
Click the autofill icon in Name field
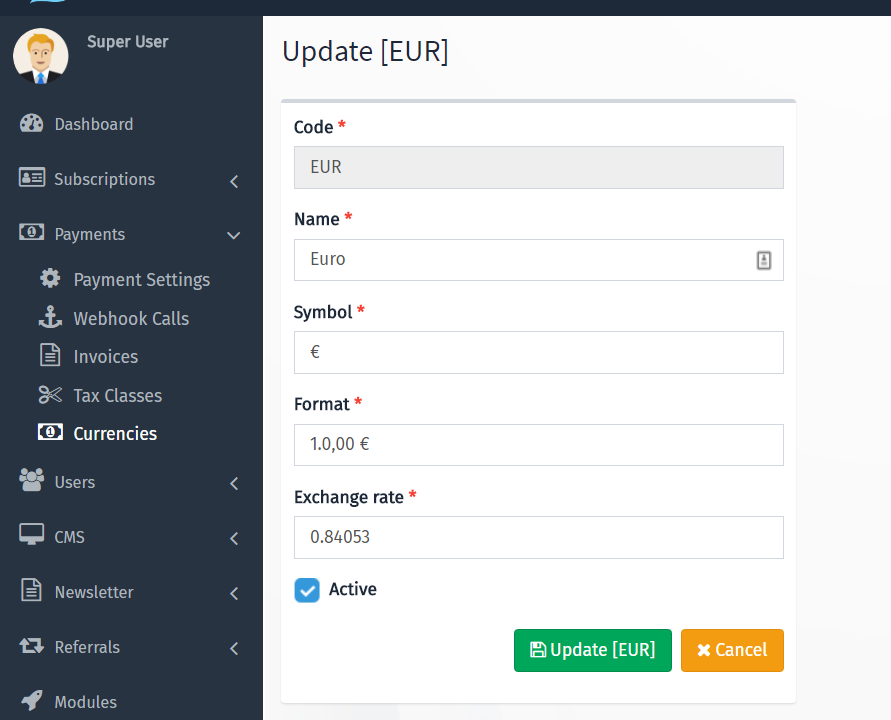click(x=764, y=260)
